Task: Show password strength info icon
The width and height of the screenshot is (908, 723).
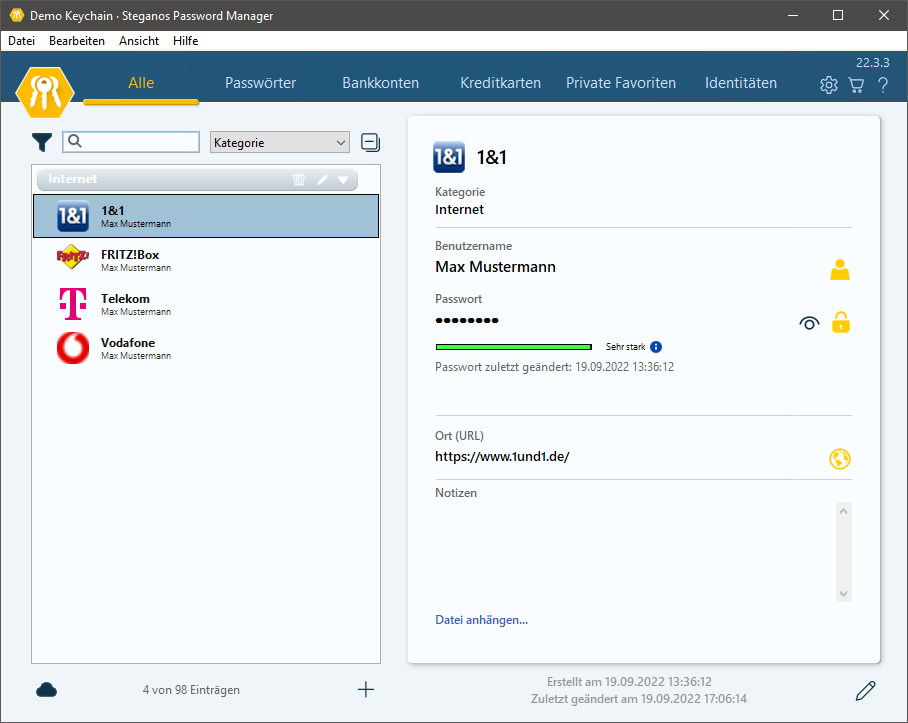Action: click(x=656, y=347)
